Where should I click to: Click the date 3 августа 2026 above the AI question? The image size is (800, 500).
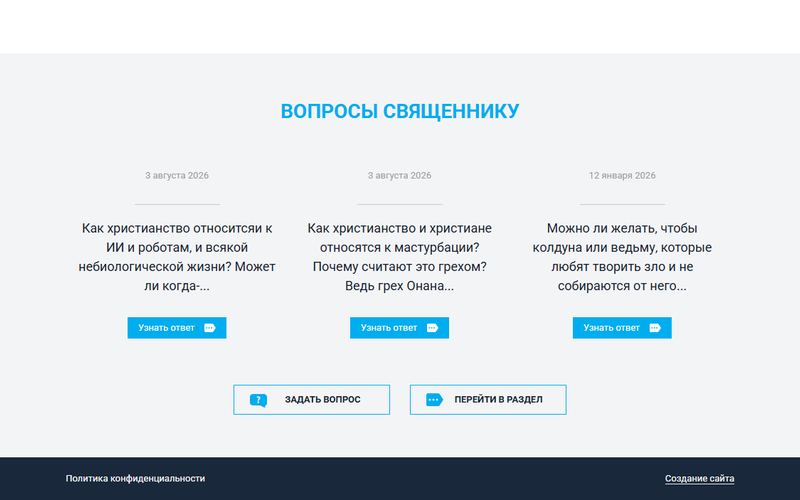pos(177,176)
